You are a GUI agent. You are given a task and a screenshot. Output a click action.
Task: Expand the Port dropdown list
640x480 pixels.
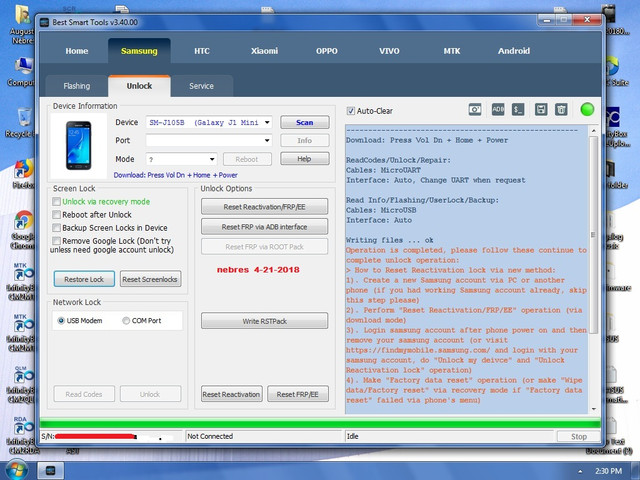pyautogui.click(x=267, y=140)
